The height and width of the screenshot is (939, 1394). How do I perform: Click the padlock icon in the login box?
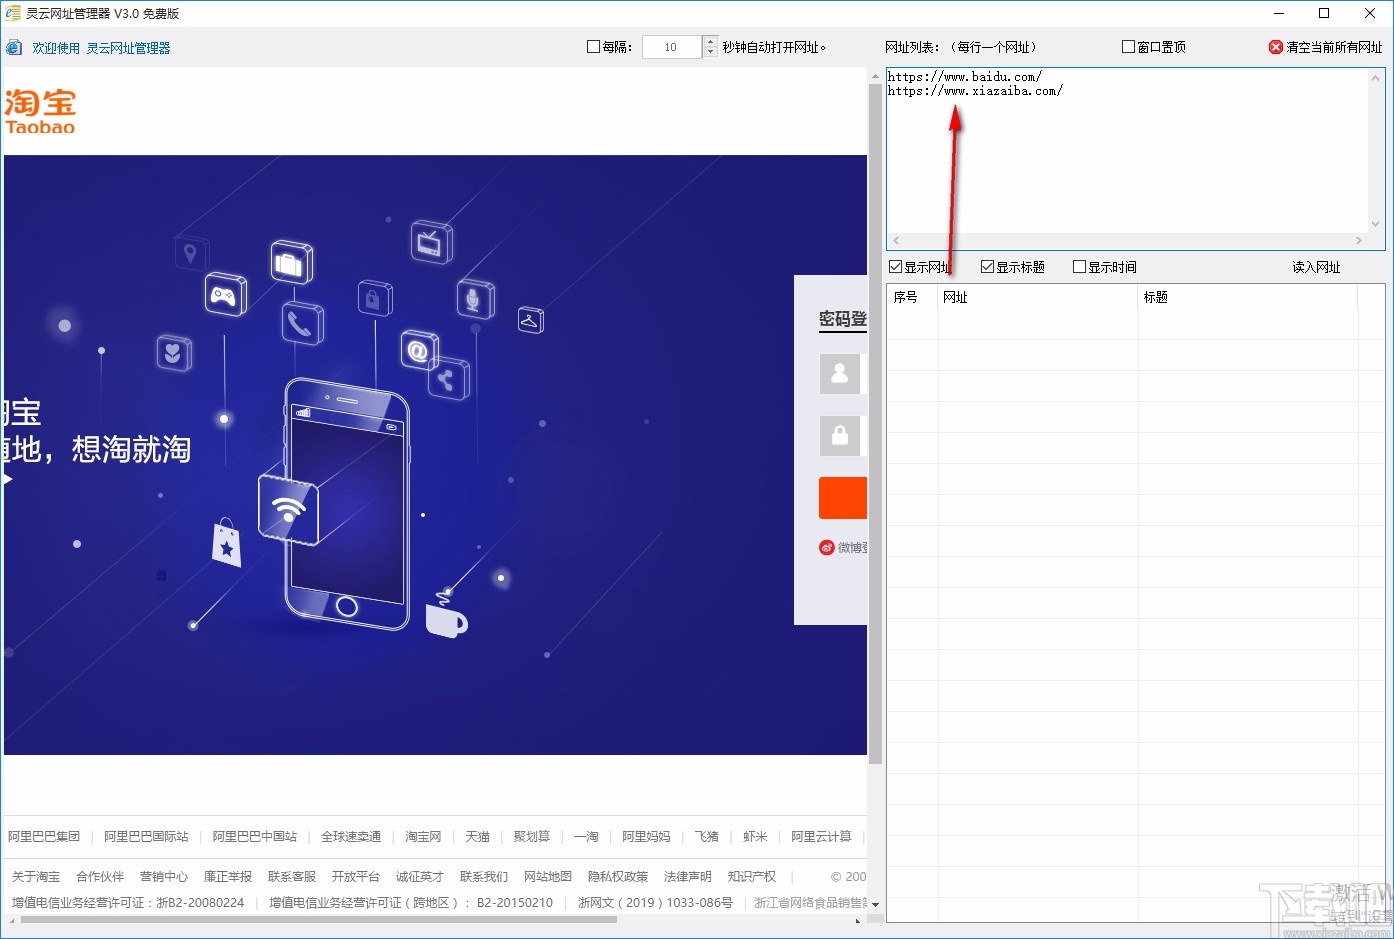[840, 436]
